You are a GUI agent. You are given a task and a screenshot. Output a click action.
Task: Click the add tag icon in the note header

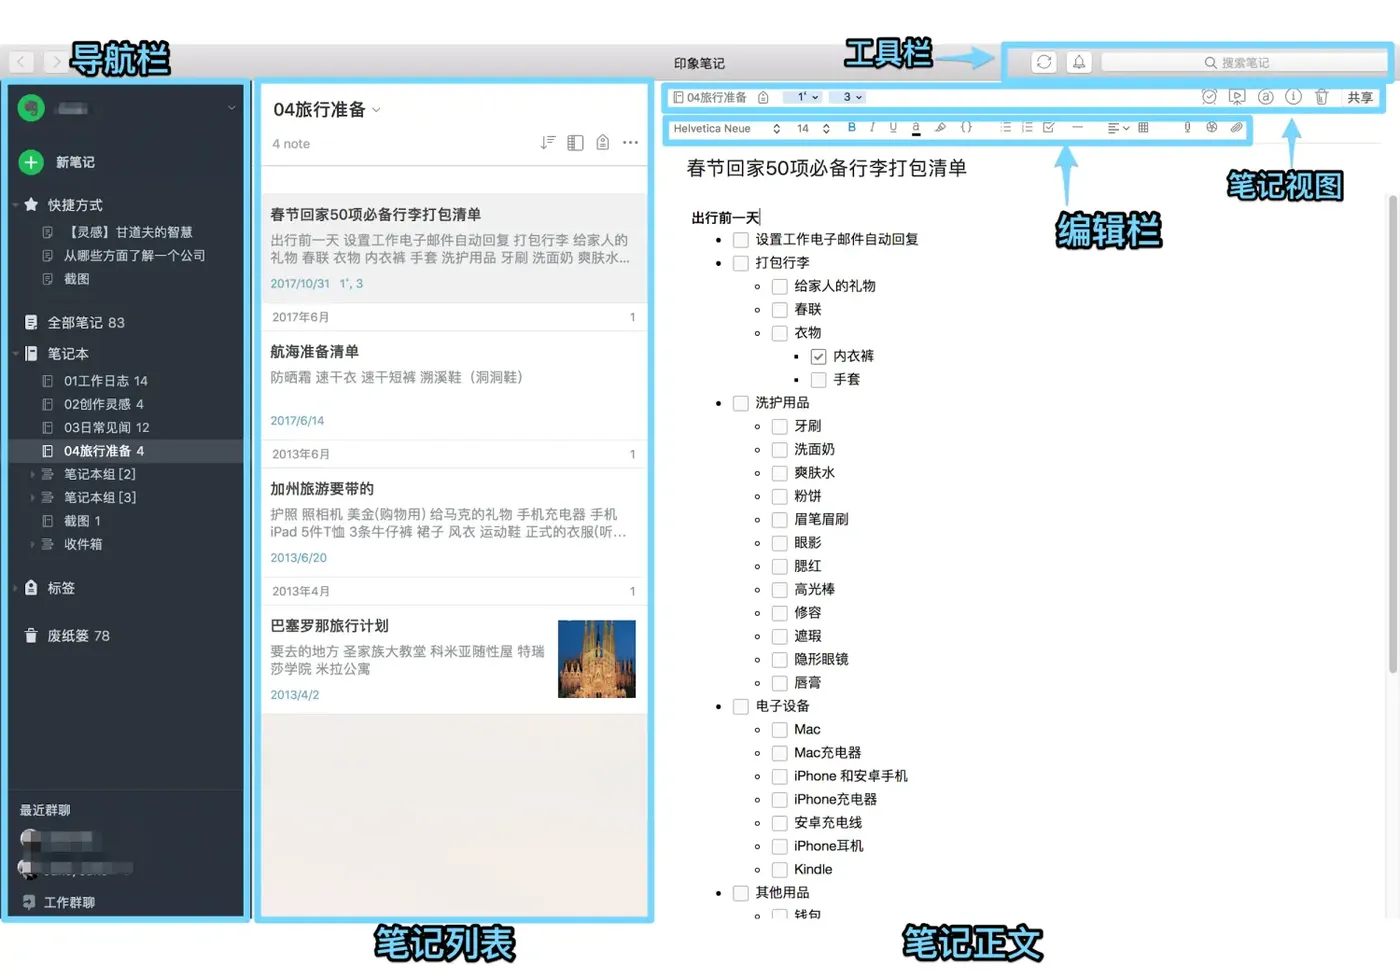pos(763,97)
